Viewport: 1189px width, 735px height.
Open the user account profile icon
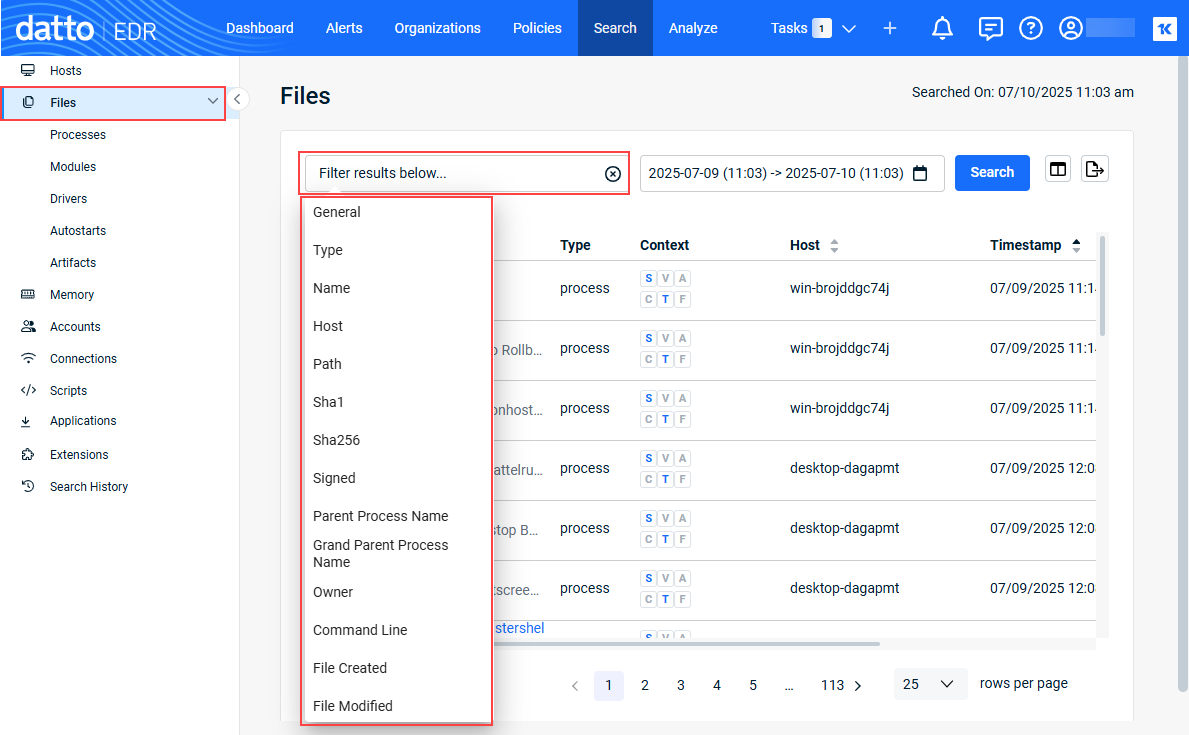(1071, 28)
